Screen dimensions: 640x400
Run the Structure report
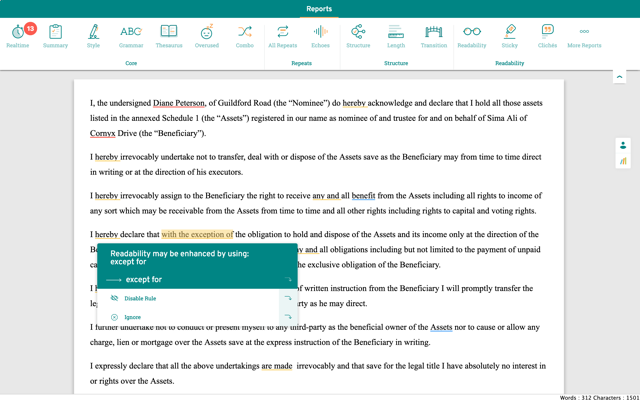pyautogui.click(x=358, y=36)
